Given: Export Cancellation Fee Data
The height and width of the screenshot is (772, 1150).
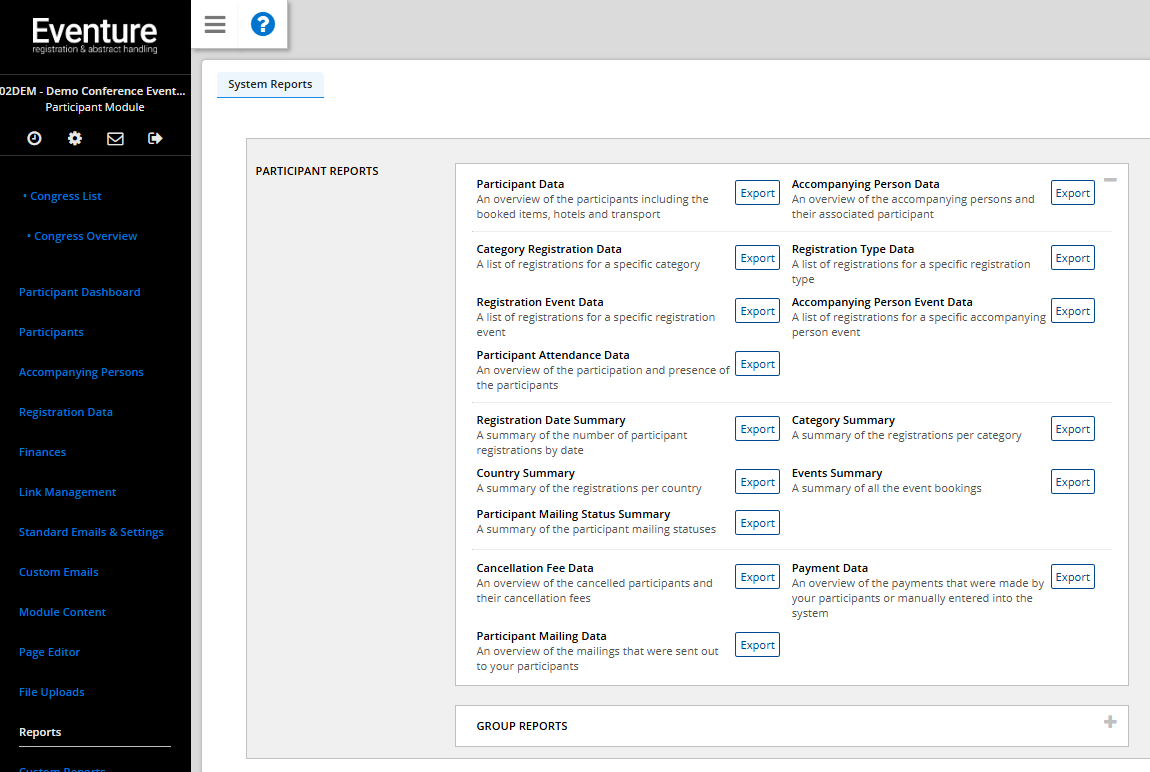Looking at the screenshot, I should click(x=758, y=577).
